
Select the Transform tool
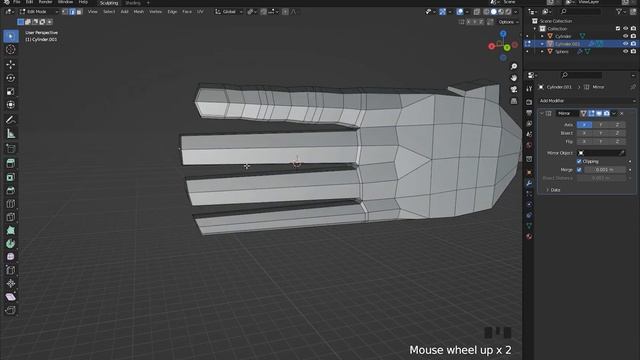[x=11, y=105]
